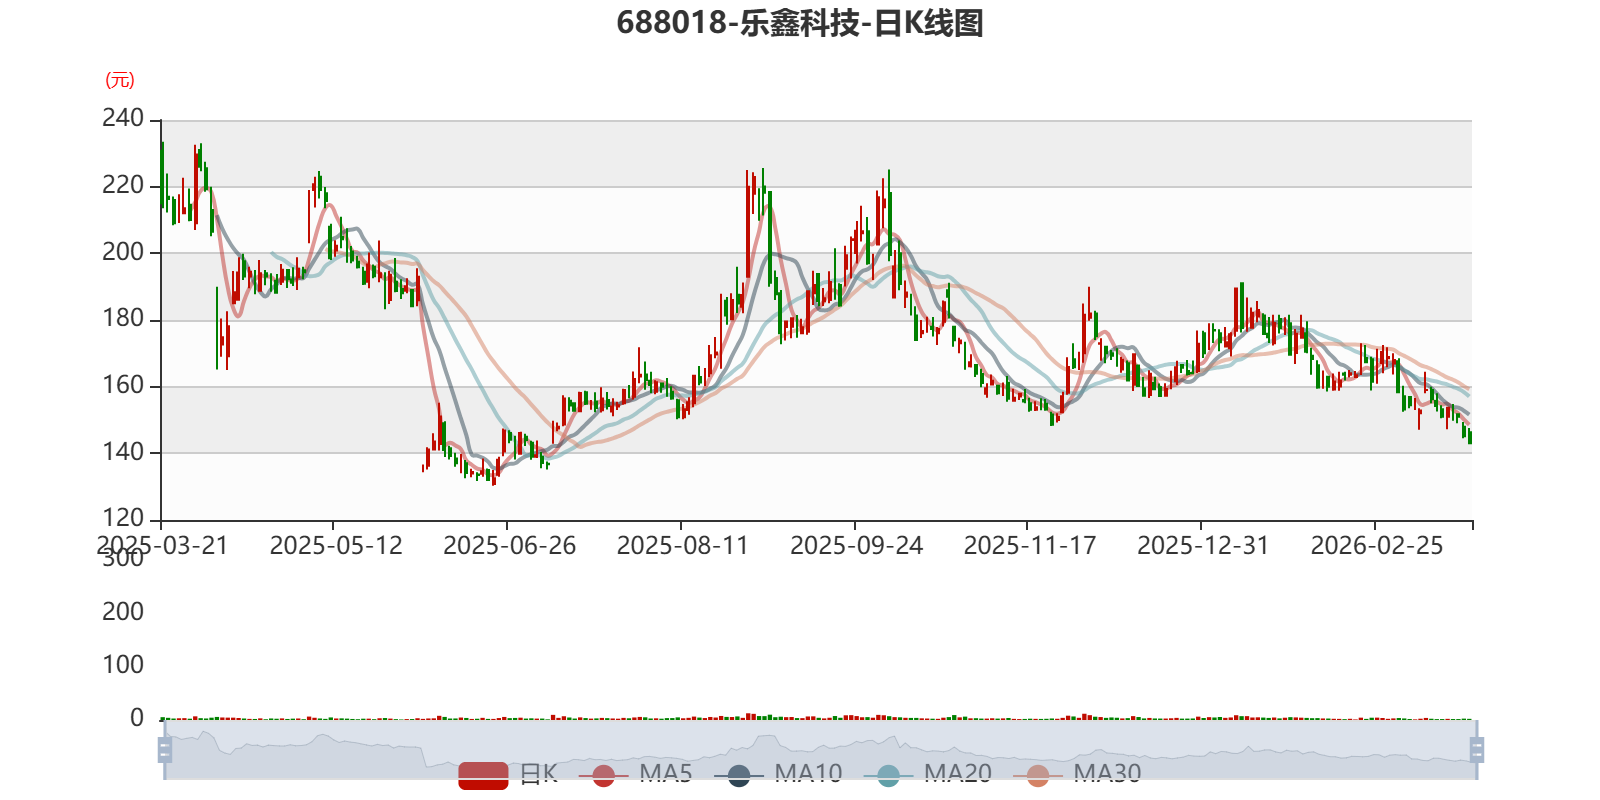
Task: Click the 2025-05-12 date label
Action: (x=336, y=546)
